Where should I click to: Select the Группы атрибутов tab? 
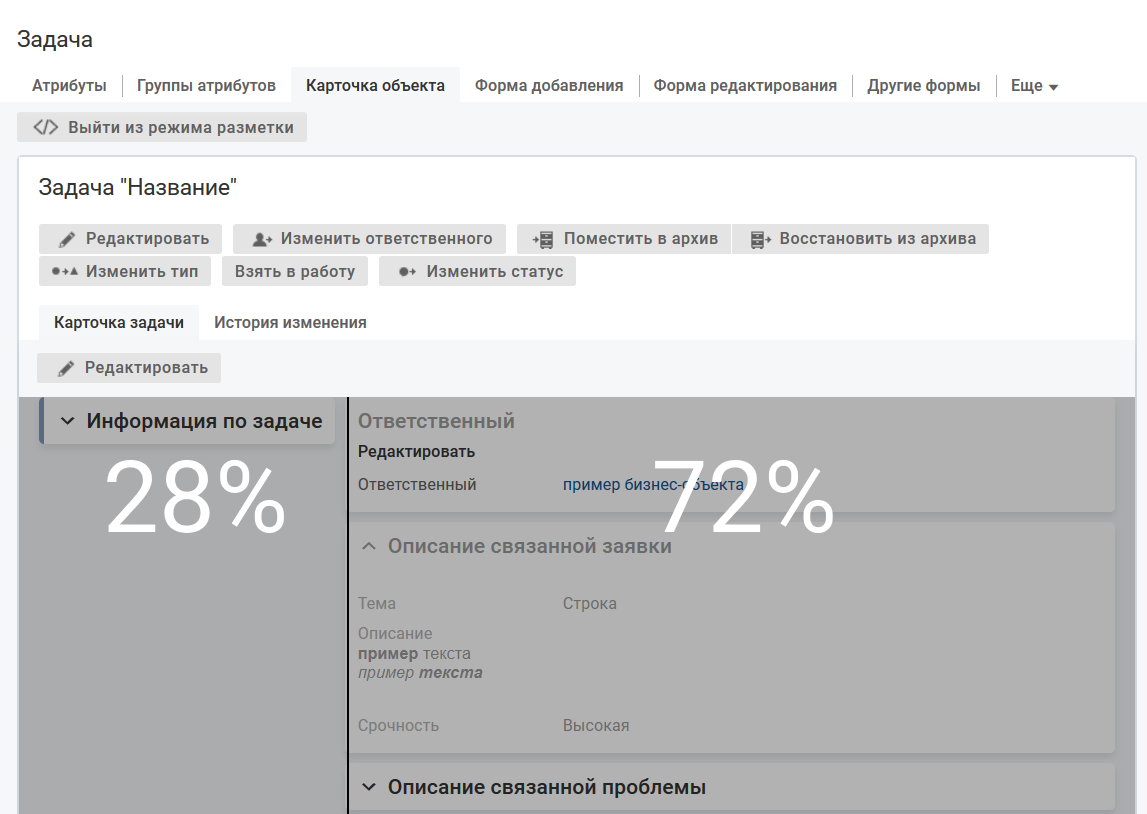pos(206,86)
